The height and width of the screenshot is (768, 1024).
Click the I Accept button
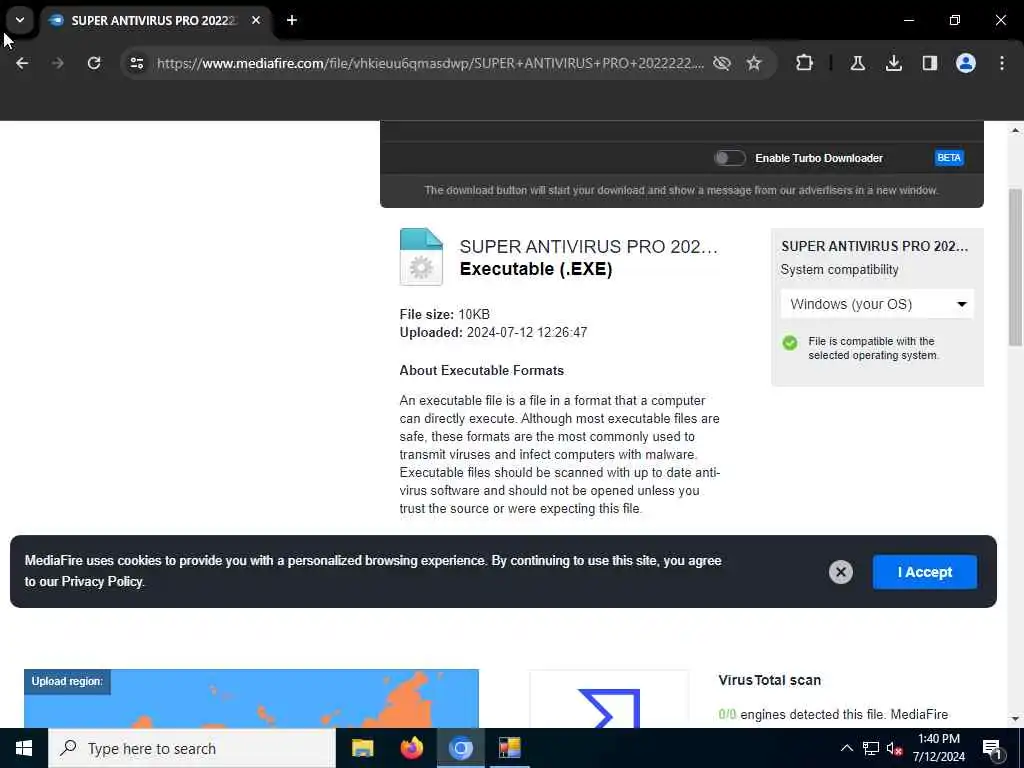[x=925, y=572]
